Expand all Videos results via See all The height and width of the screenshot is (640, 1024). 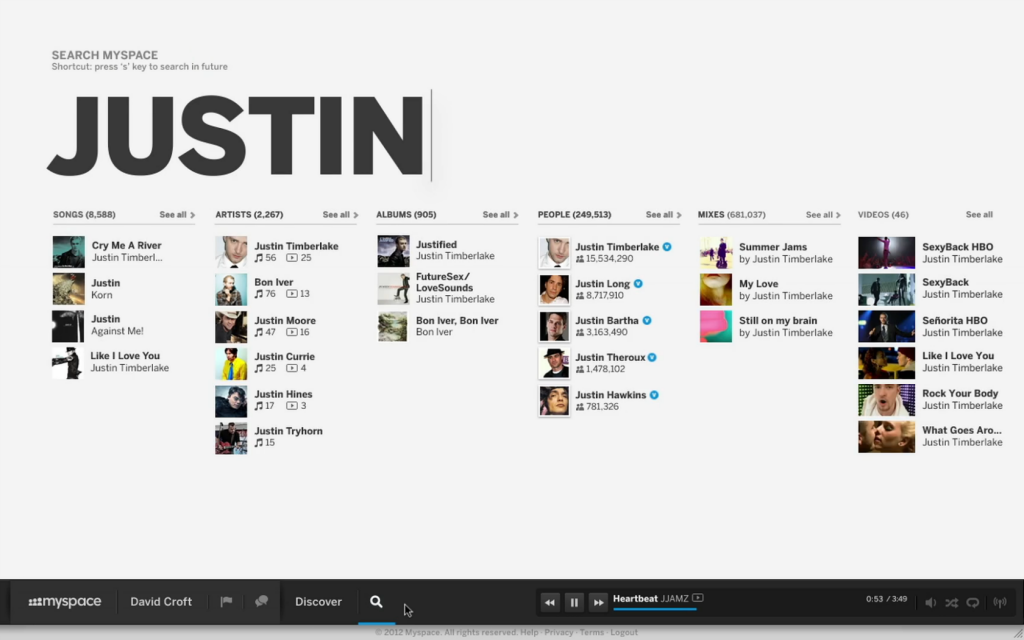click(979, 214)
